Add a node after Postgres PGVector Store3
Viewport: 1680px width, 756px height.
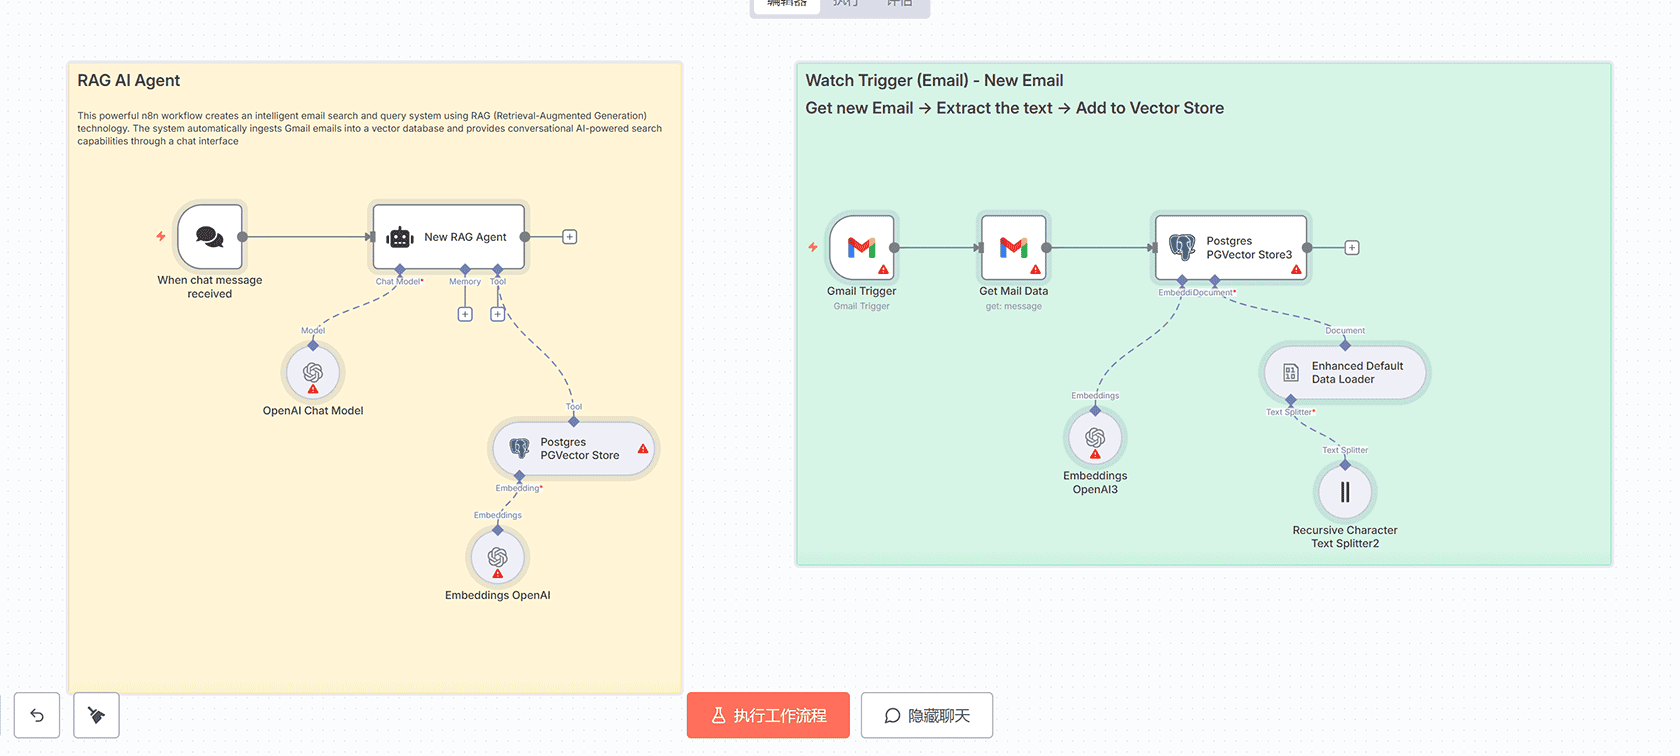pyautogui.click(x=1352, y=247)
